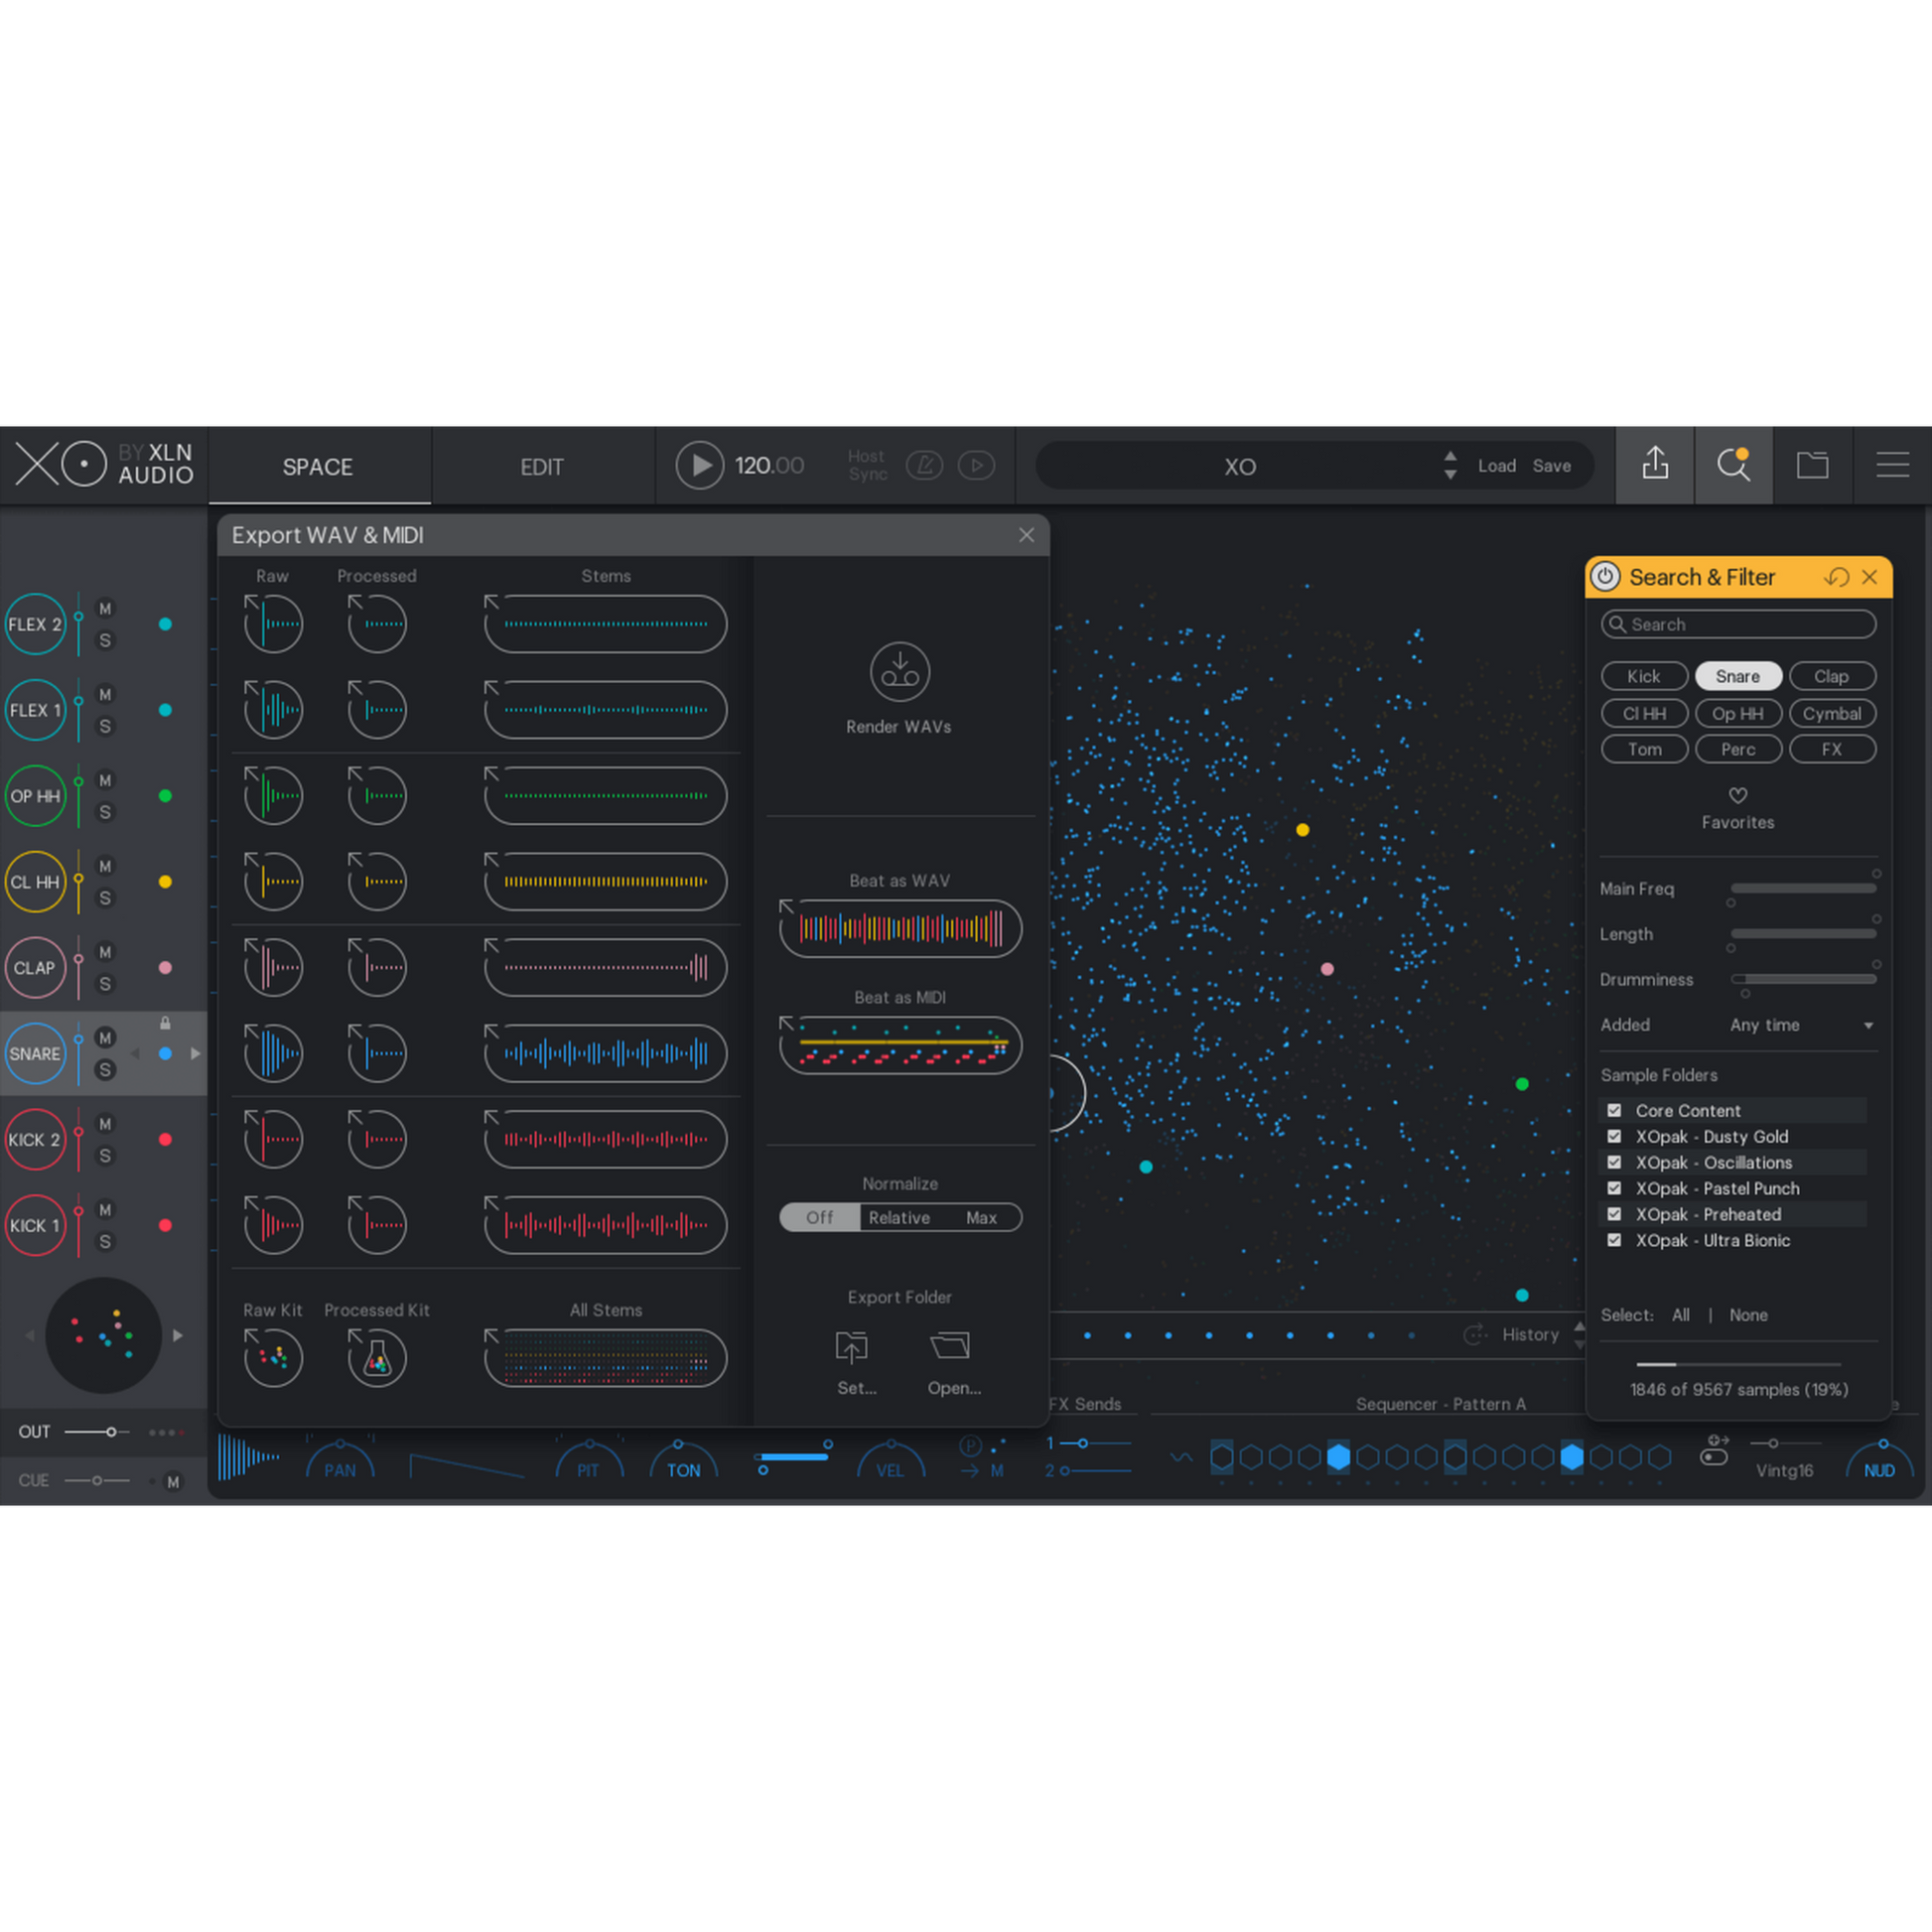Select the Cymbal filter tag
Viewport: 1932px width, 1932px height.
(1832, 713)
